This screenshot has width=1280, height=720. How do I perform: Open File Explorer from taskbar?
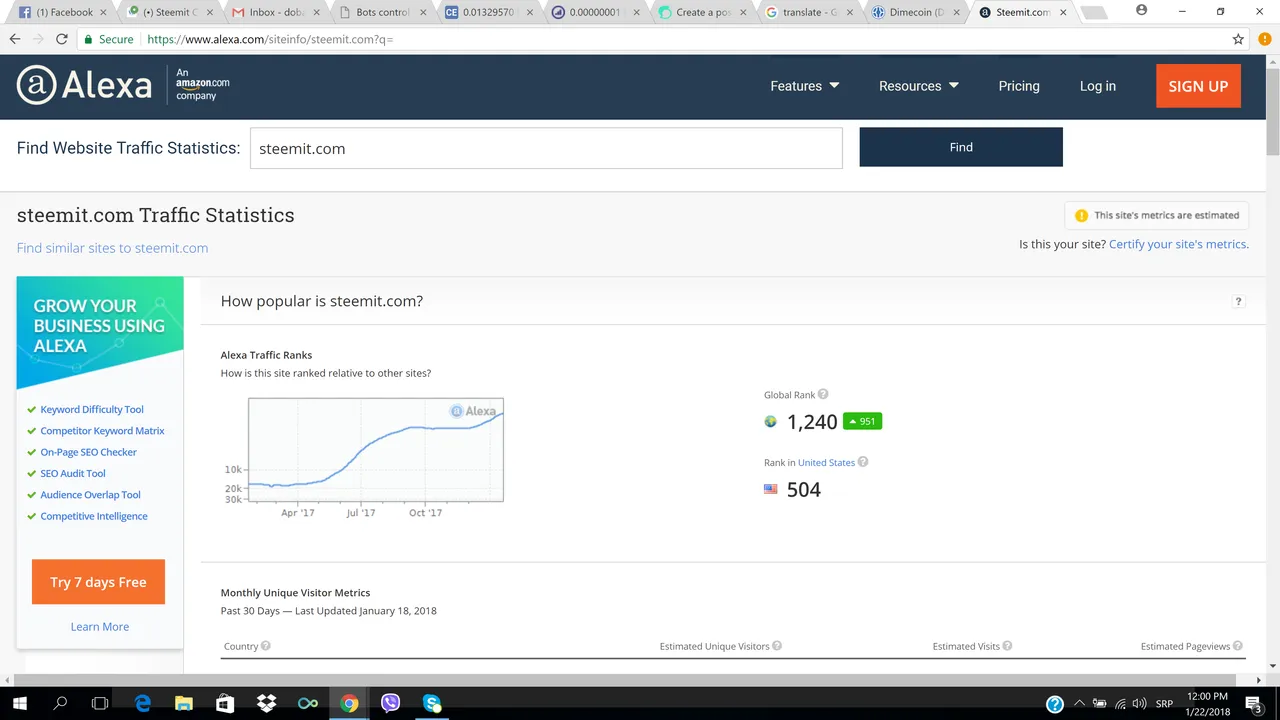(x=183, y=703)
